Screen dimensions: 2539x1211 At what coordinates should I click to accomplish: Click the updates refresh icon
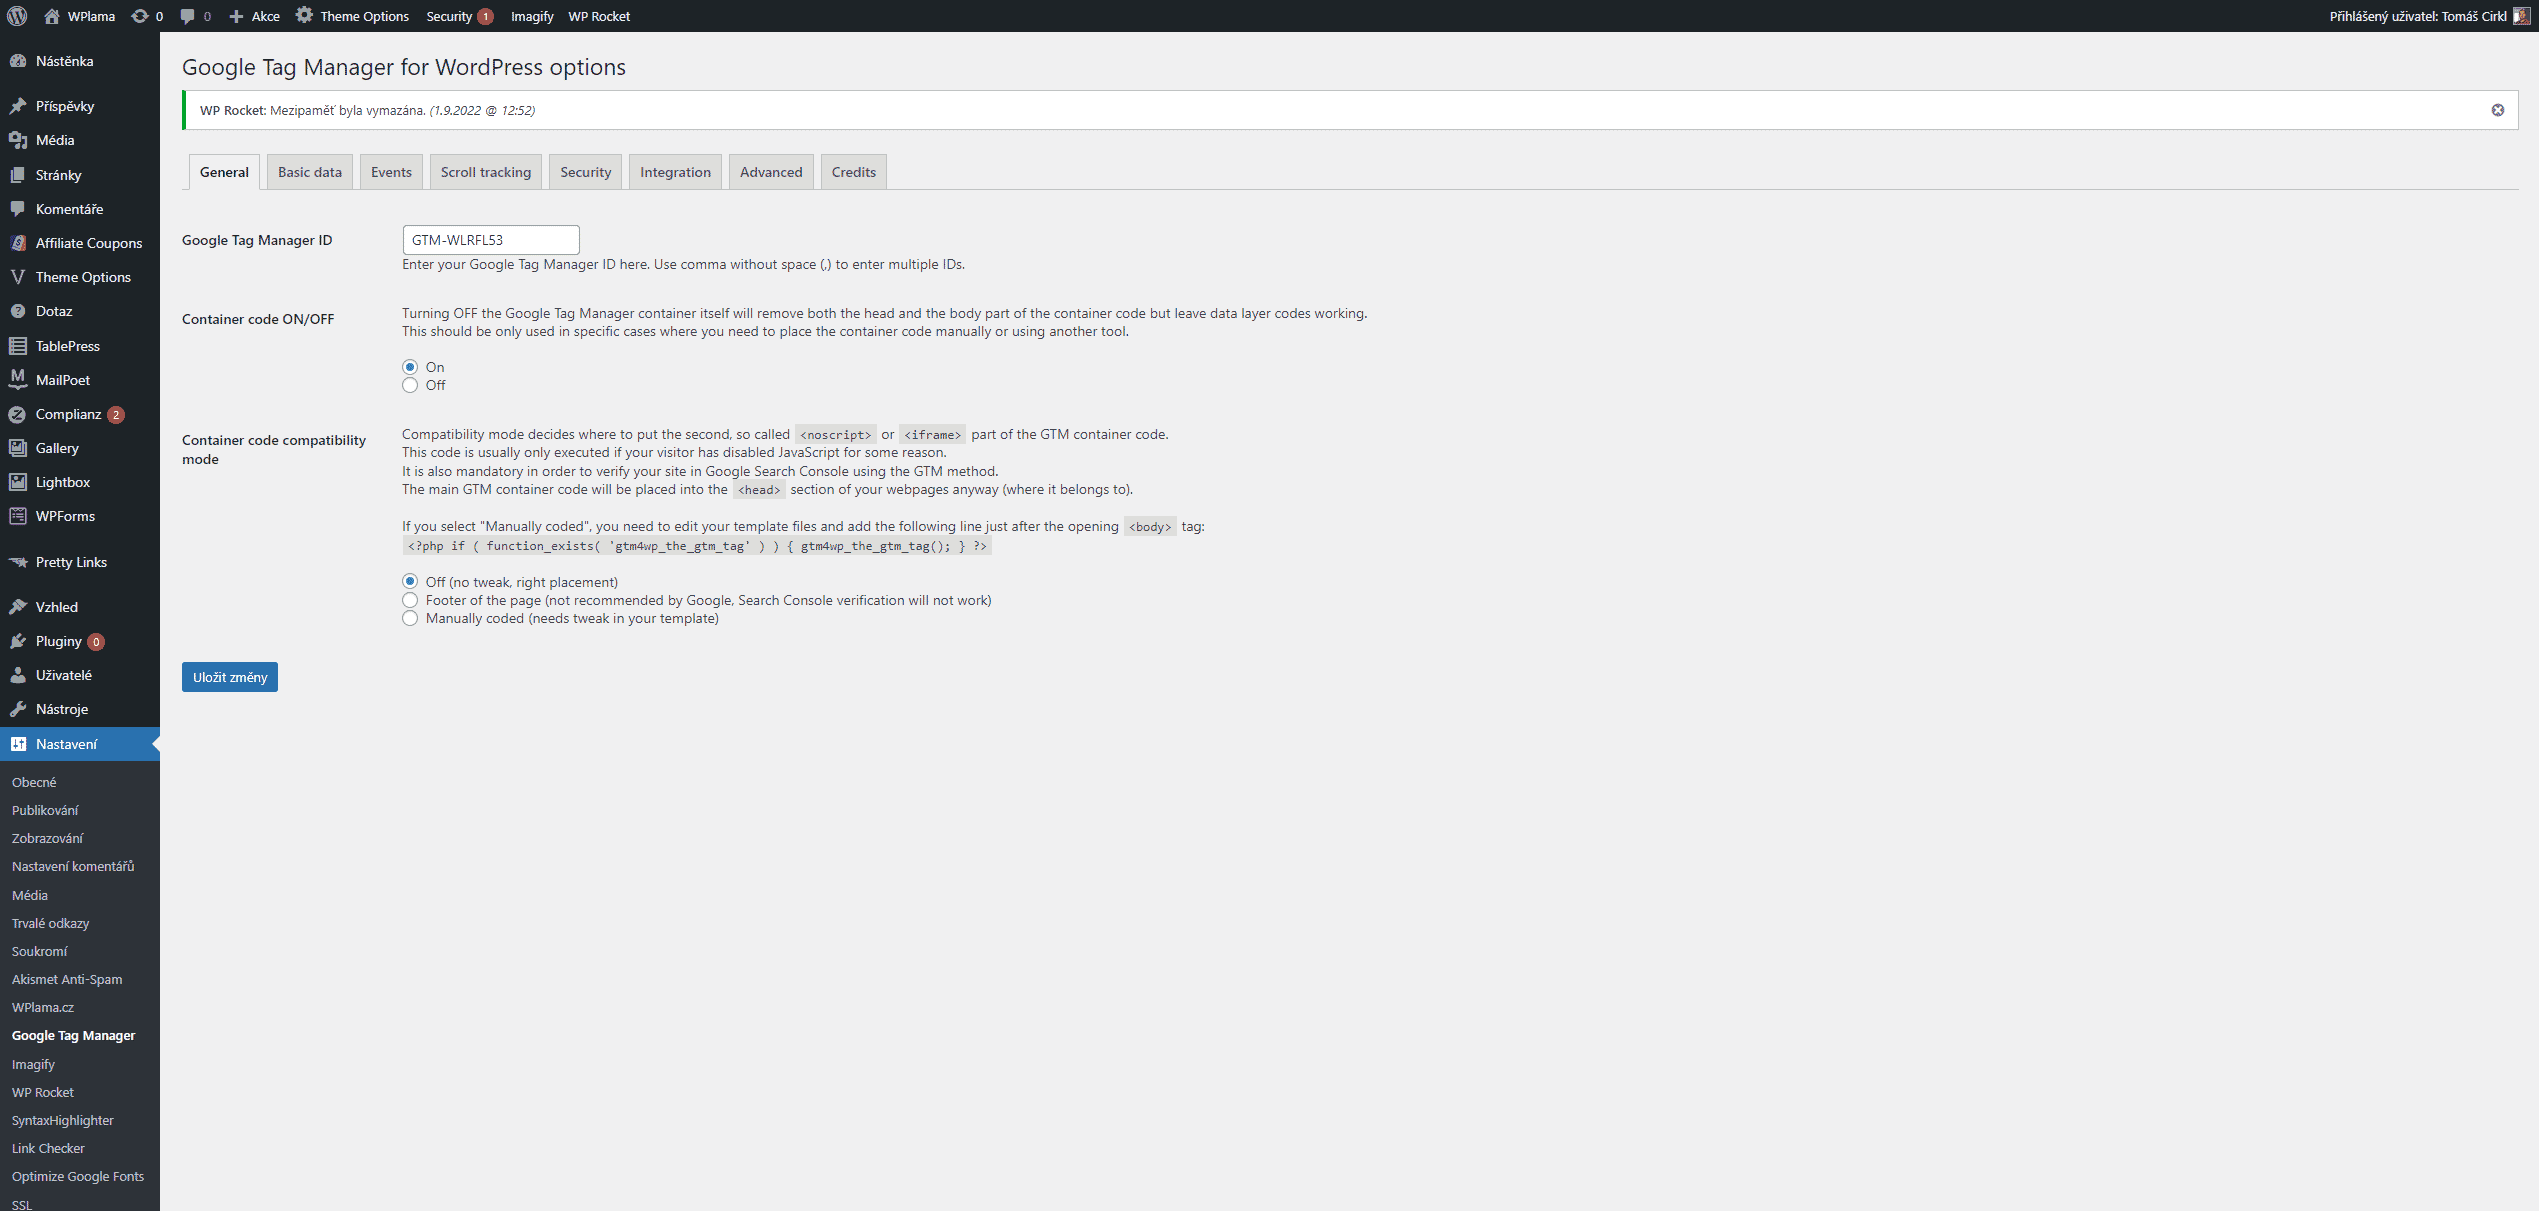[140, 16]
